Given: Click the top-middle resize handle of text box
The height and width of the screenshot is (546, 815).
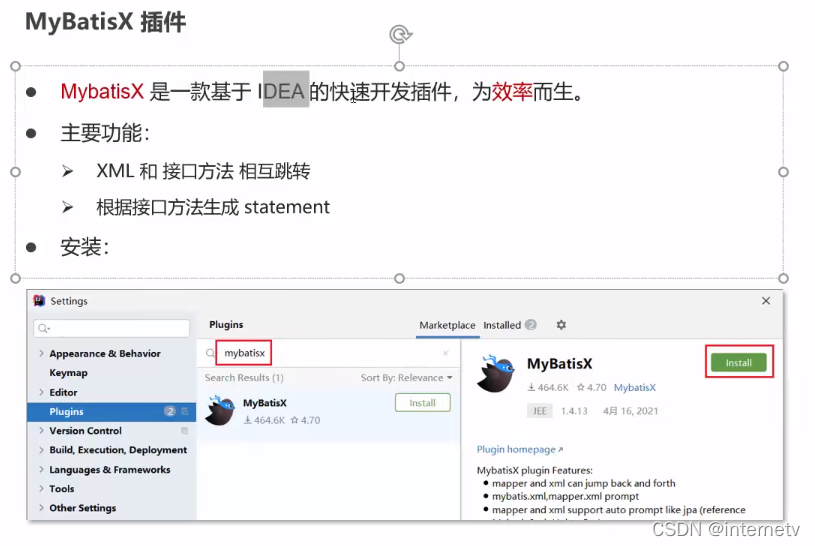Looking at the screenshot, I should [x=399, y=66].
